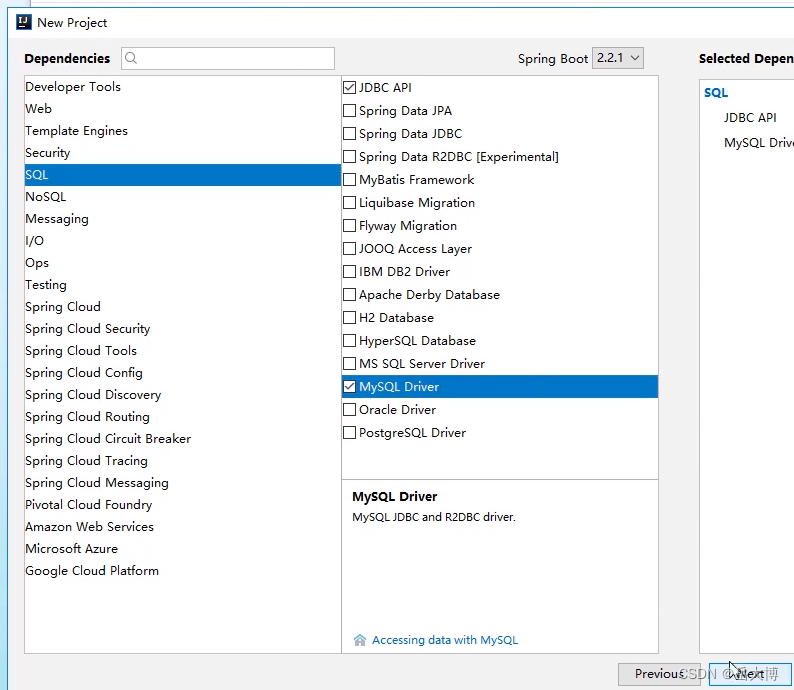Open the Messaging category
The width and height of the screenshot is (794, 690).
coord(182,219)
